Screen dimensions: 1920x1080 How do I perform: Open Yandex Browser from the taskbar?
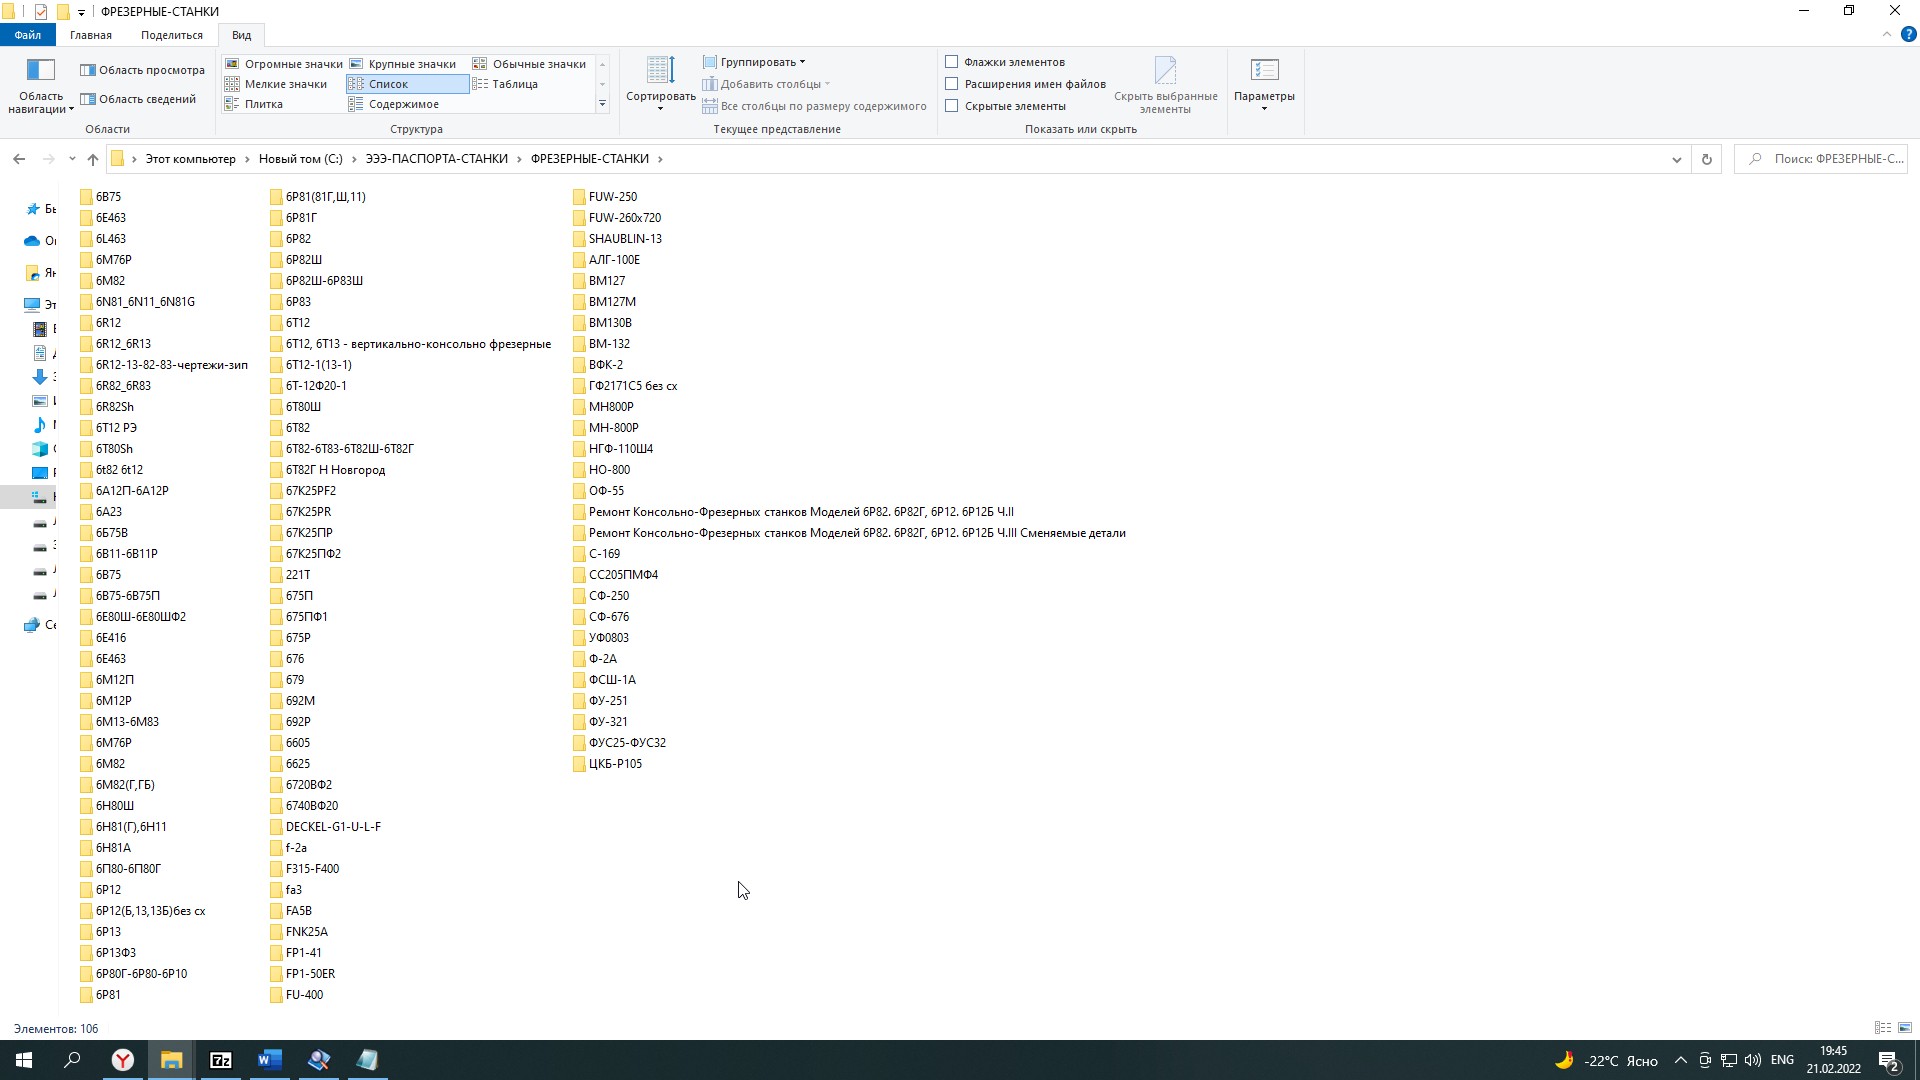point(122,1060)
